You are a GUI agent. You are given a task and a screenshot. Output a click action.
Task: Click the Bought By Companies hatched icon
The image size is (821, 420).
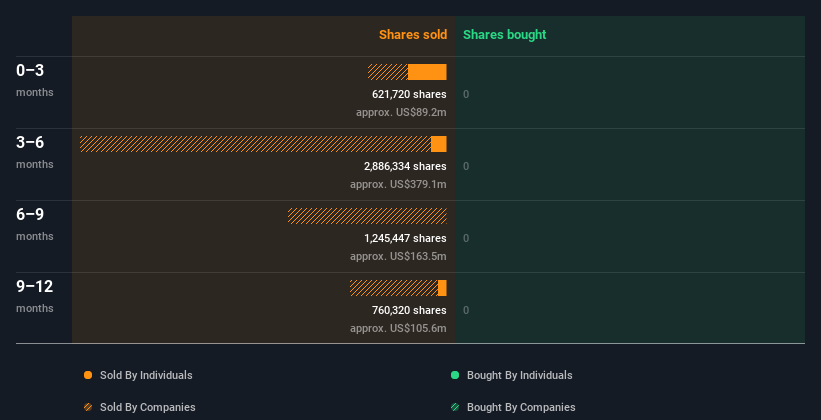coord(455,407)
